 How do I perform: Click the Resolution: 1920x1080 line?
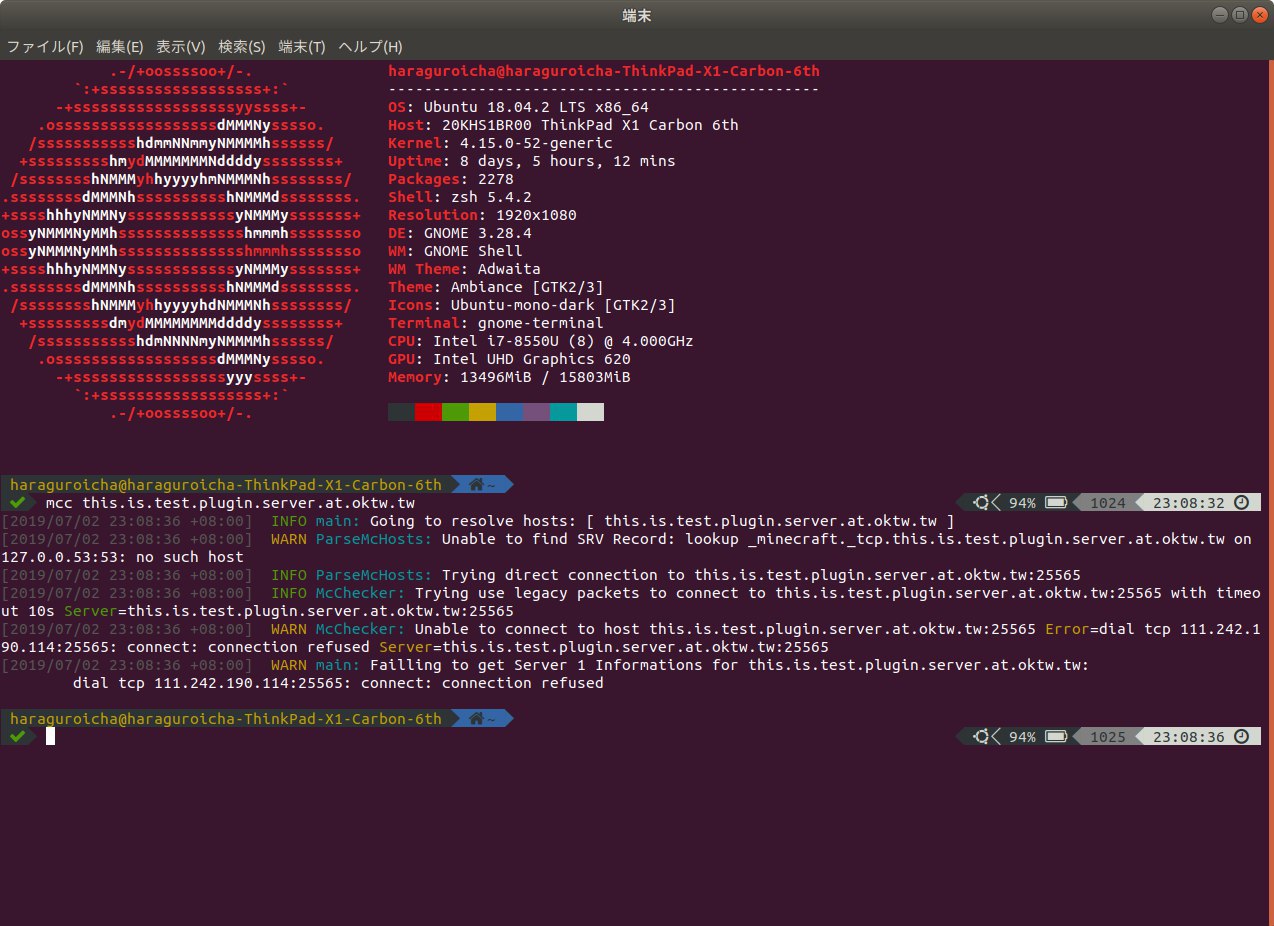pyautogui.click(x=482, y=215)
